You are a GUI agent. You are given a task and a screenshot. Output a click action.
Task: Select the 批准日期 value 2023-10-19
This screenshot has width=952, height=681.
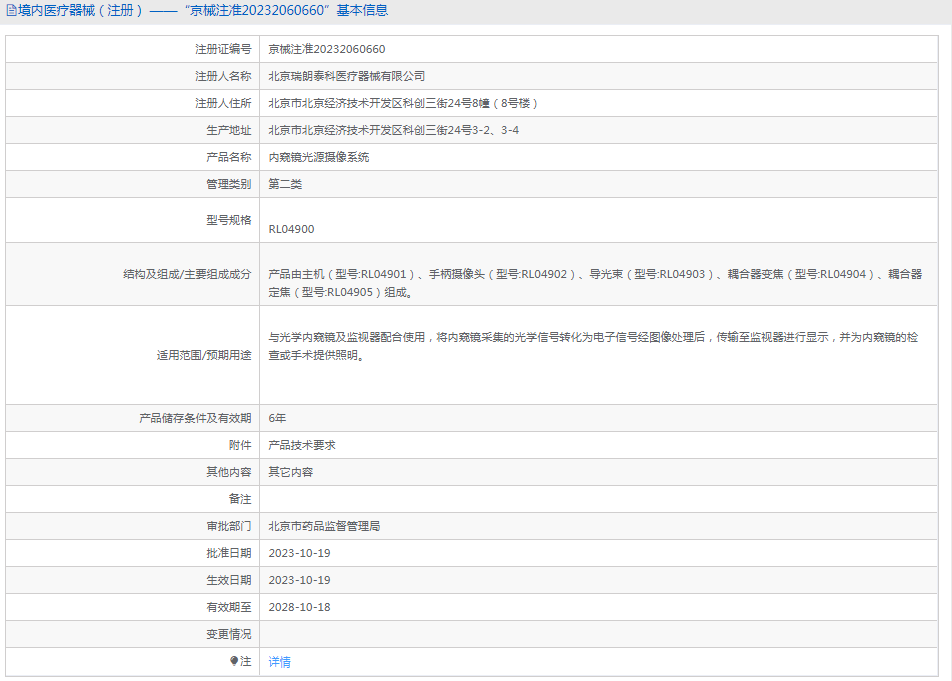[299, 553]
